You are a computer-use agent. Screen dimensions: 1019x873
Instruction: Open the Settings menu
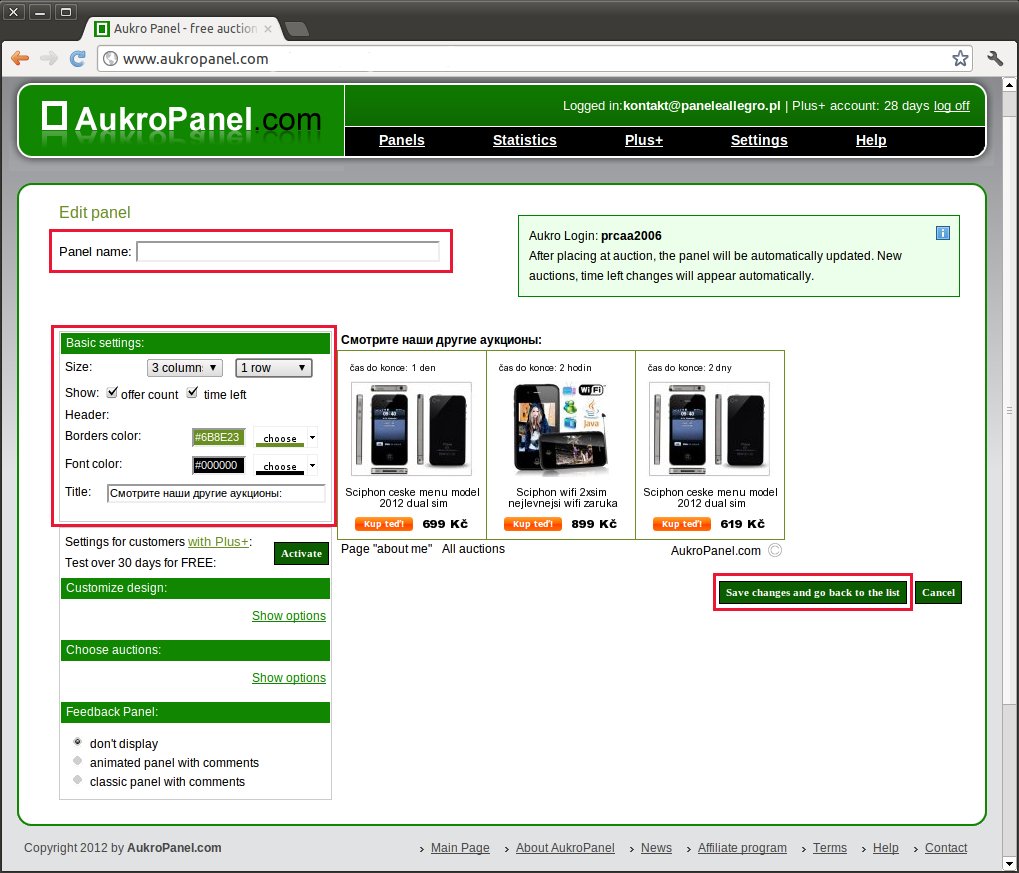[759, 140]
